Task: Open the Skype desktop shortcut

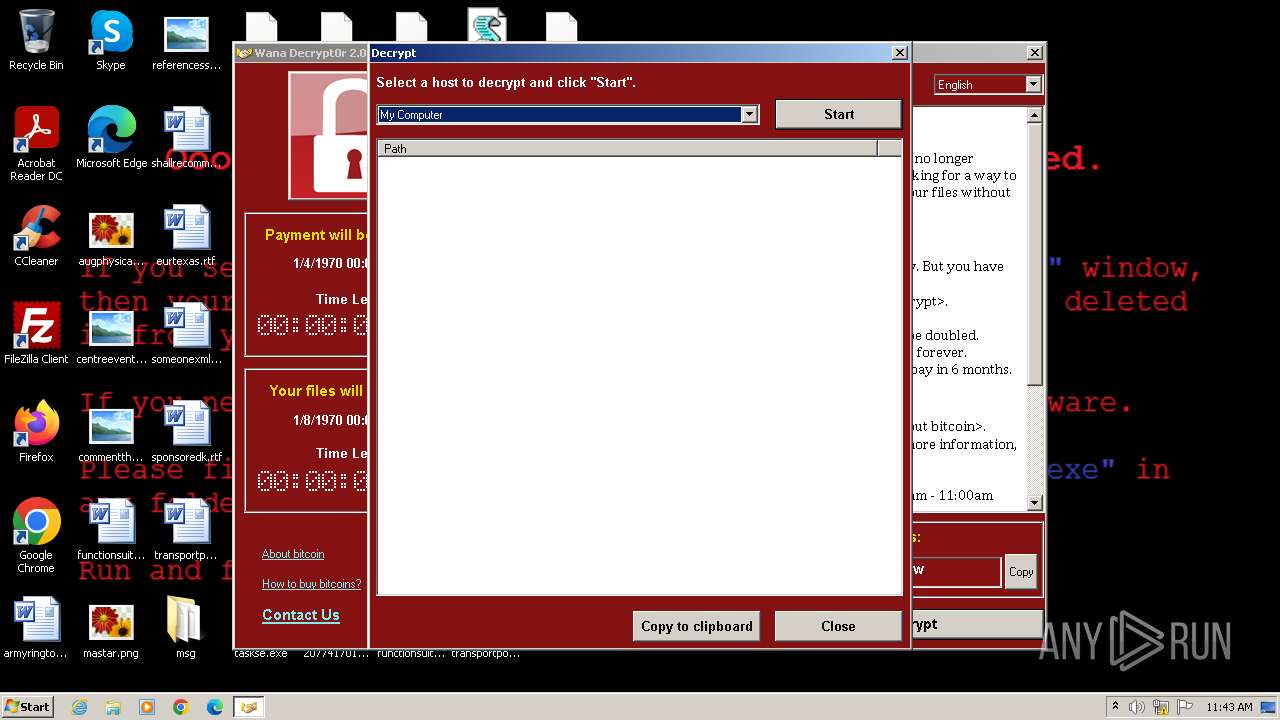Action: (111, 40)
